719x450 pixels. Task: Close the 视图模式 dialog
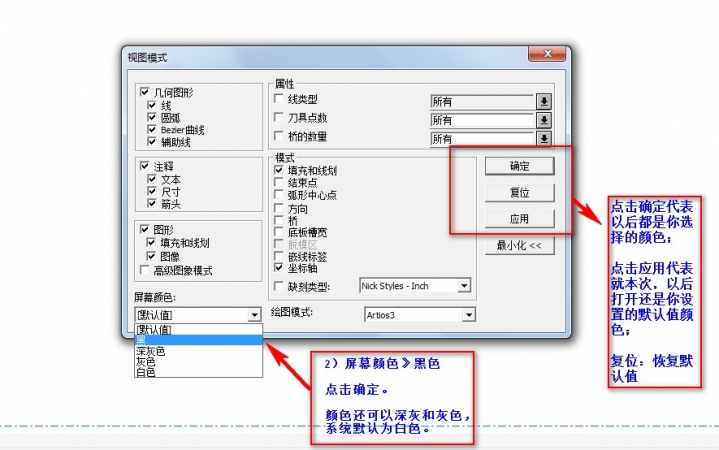(x=547, y=54)
